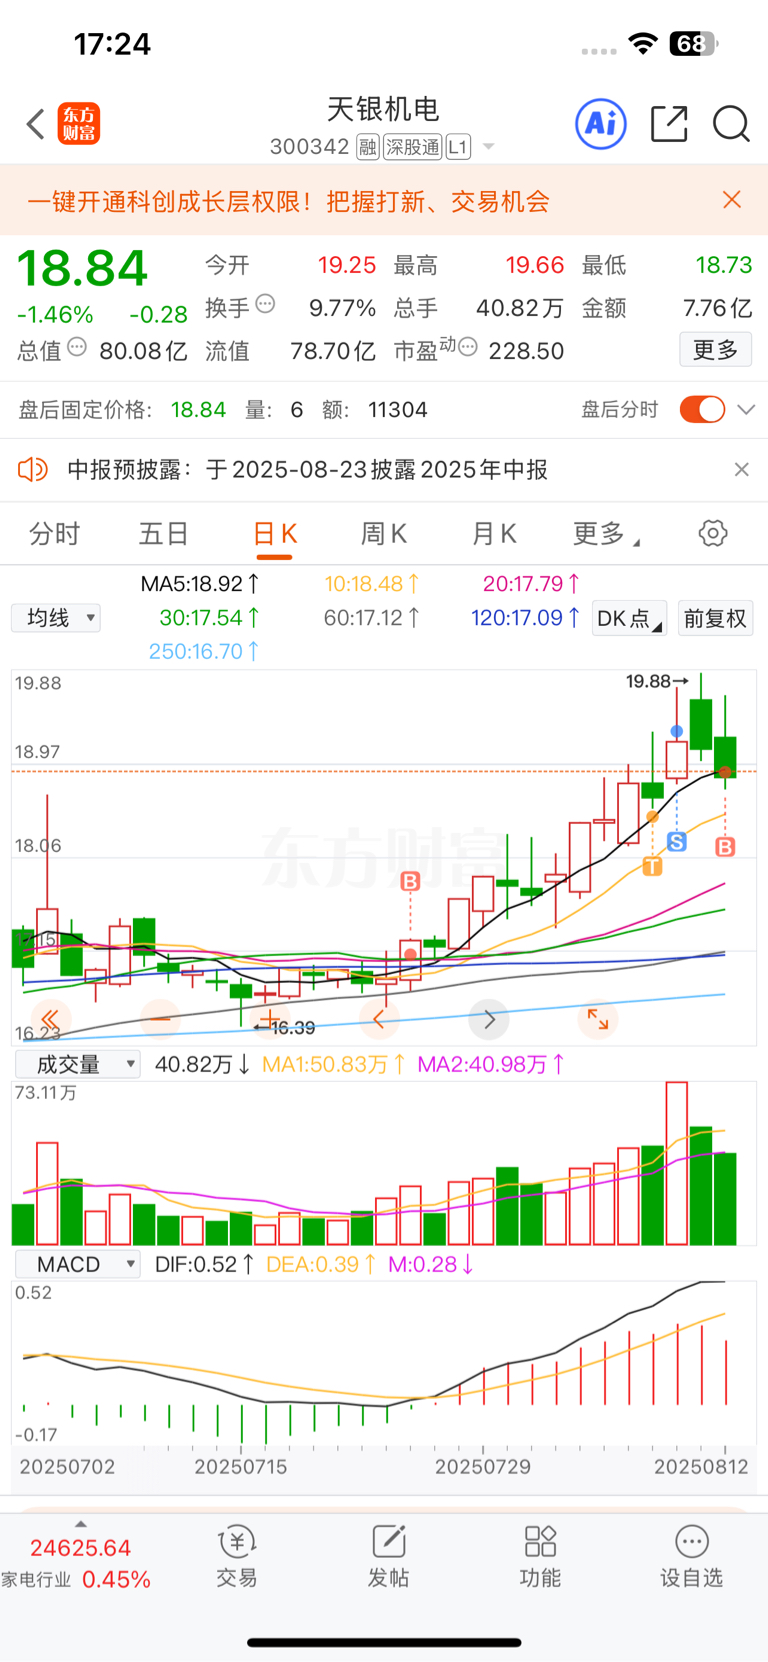Tap the 中报预披露 speaker icon
The width and height of the screenshot is (768, 1662).
coord(33,469)
